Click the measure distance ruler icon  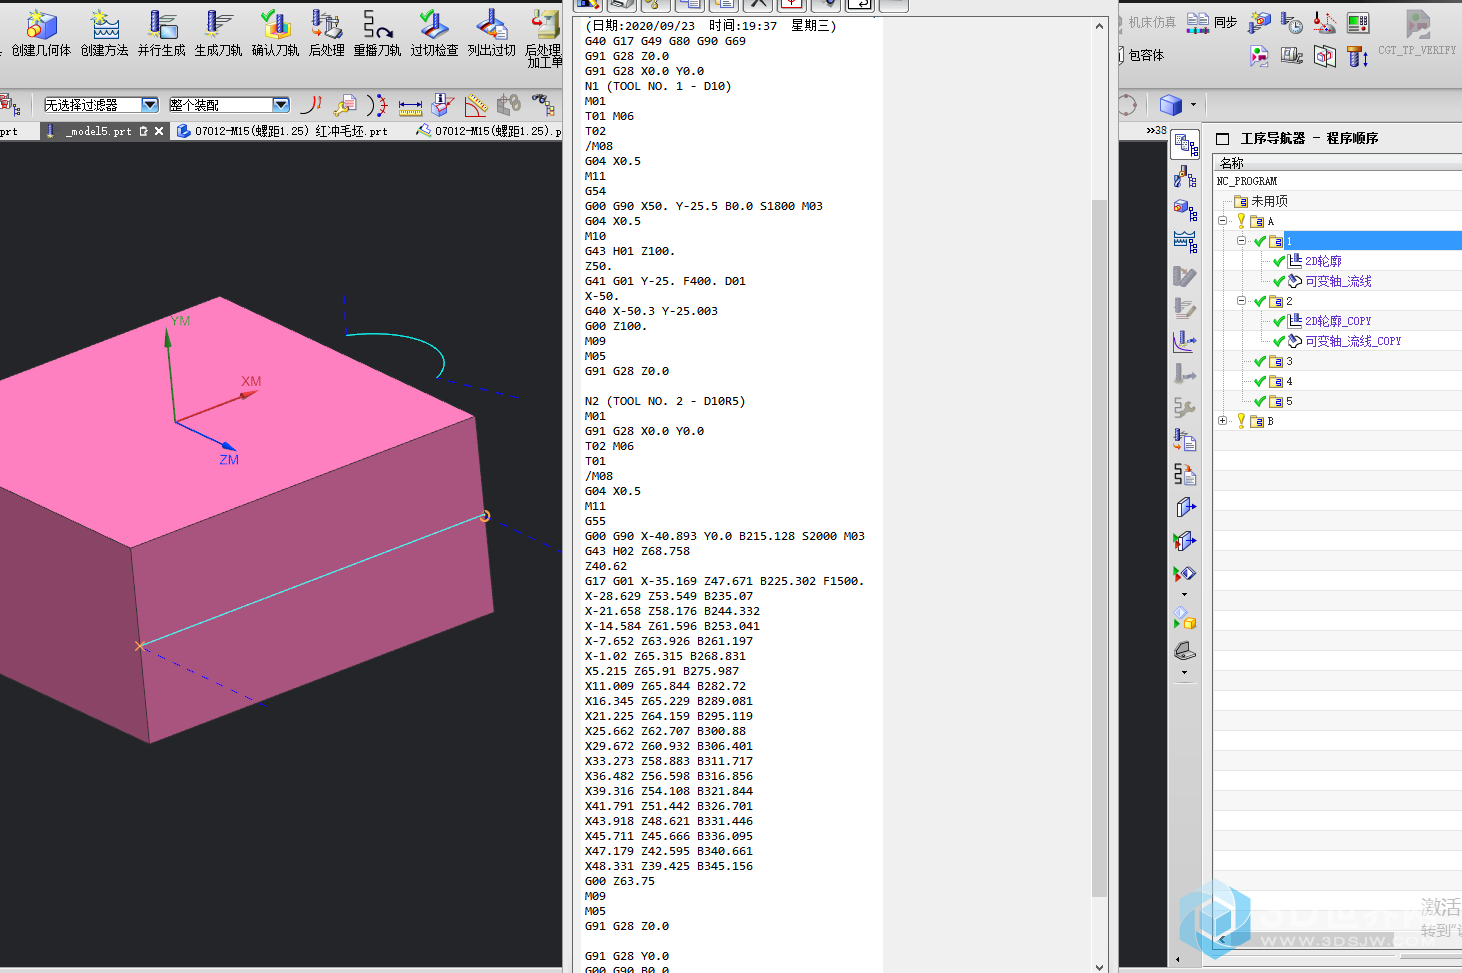pyautogui.click(x=410, y=105)
